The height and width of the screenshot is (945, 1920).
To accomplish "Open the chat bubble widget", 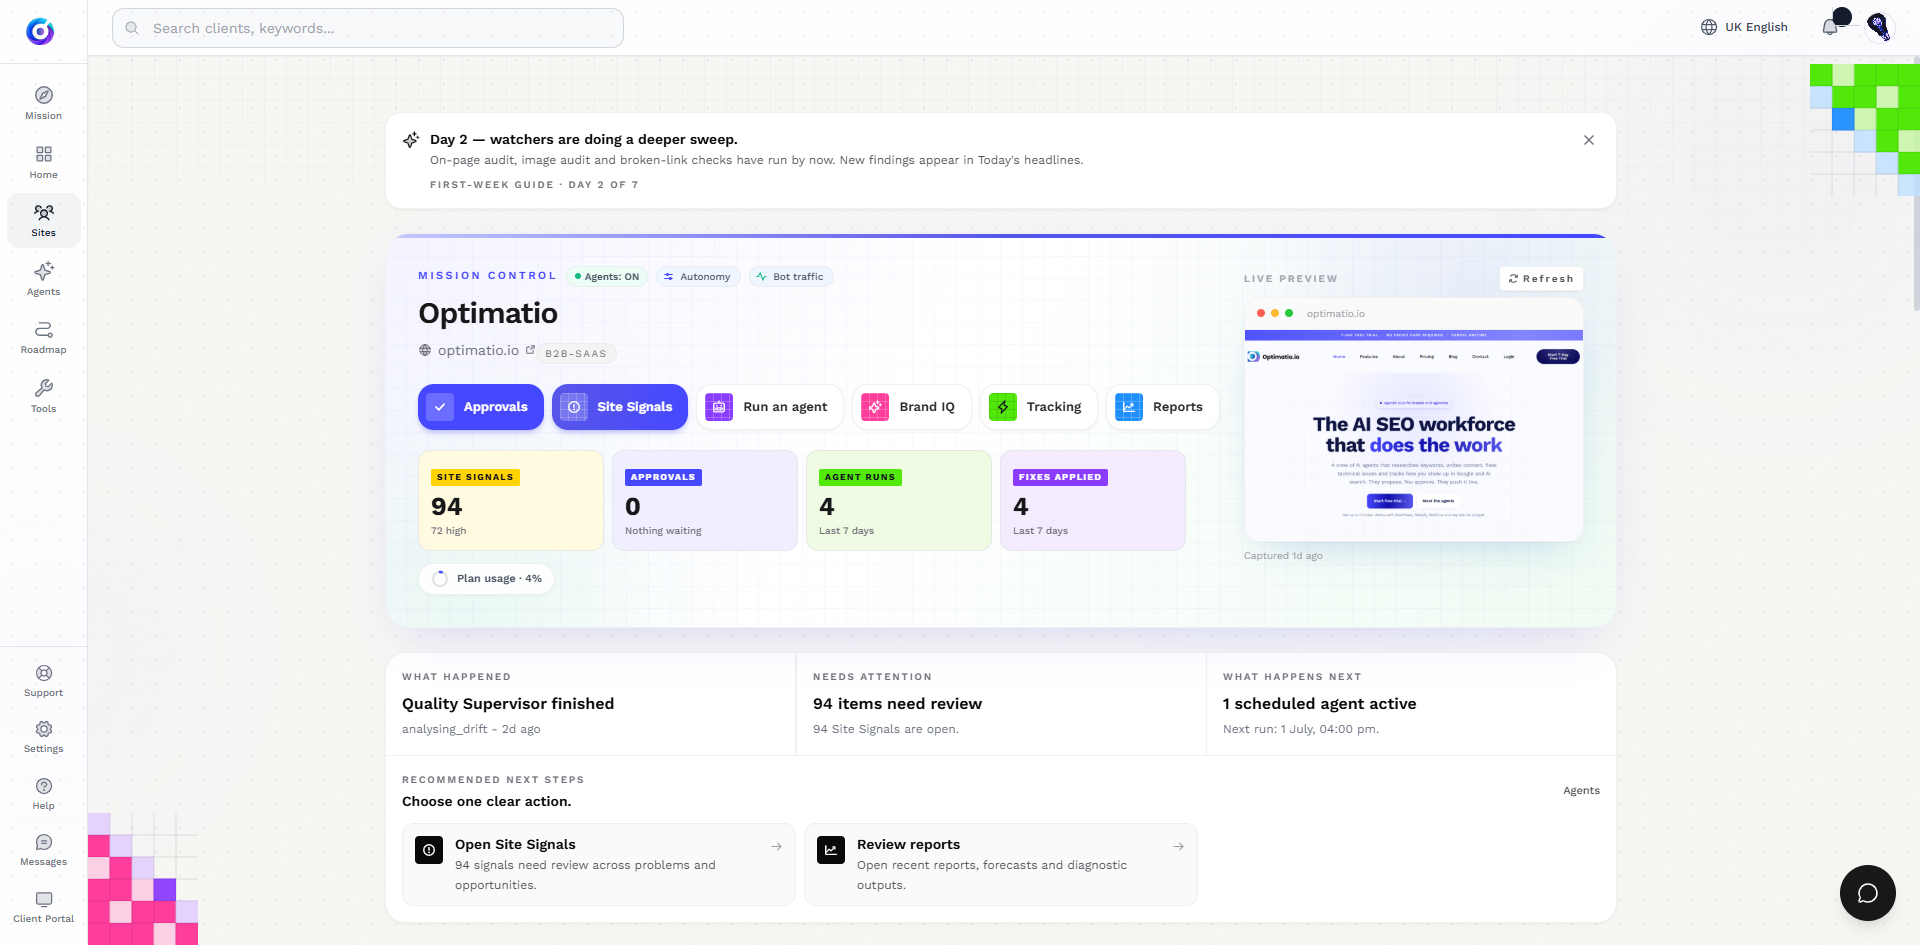I will [1867, 893].
